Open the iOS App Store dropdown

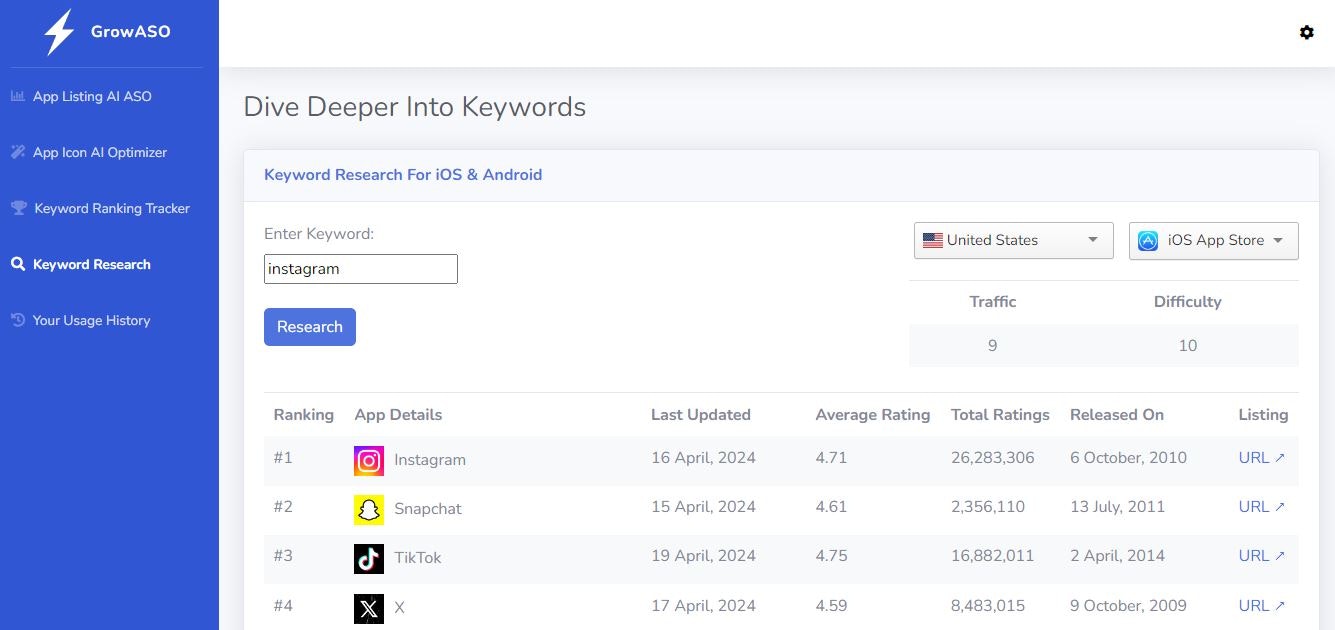(x=1214, y=240)
